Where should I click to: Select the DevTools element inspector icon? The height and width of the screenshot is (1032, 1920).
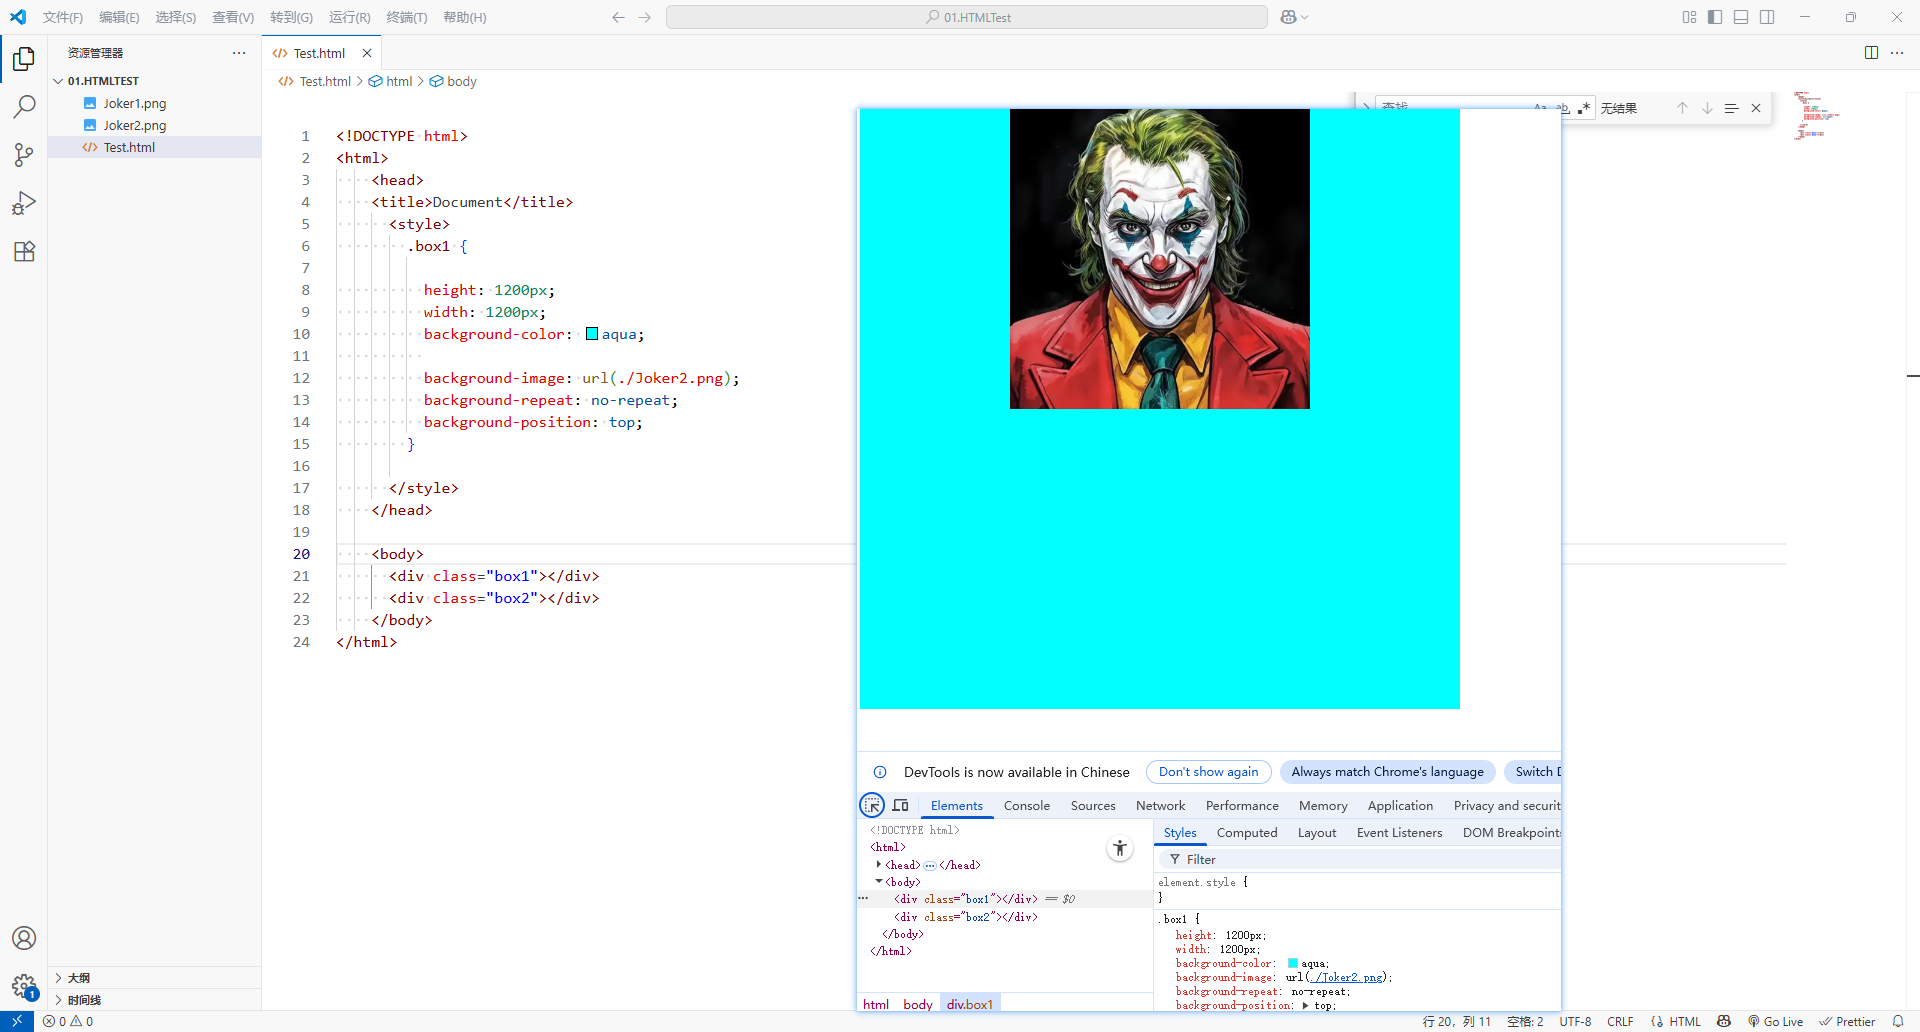coord(872,805)
